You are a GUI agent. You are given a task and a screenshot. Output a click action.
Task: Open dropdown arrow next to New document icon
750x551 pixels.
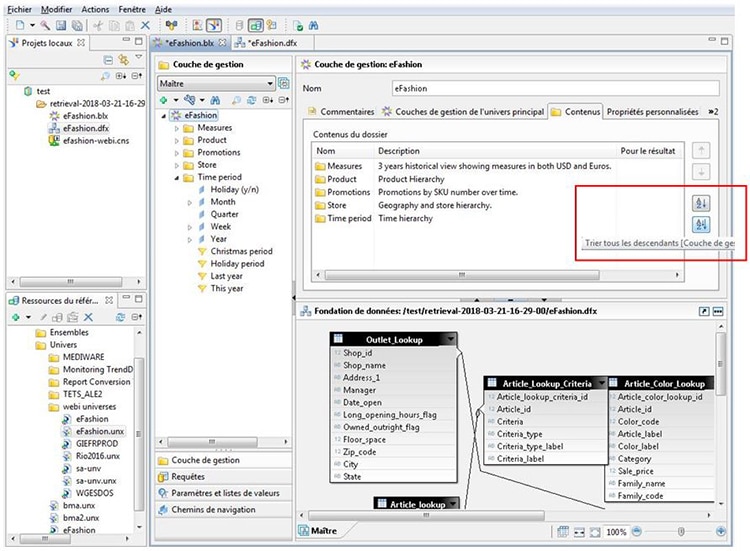coord(33,25)
